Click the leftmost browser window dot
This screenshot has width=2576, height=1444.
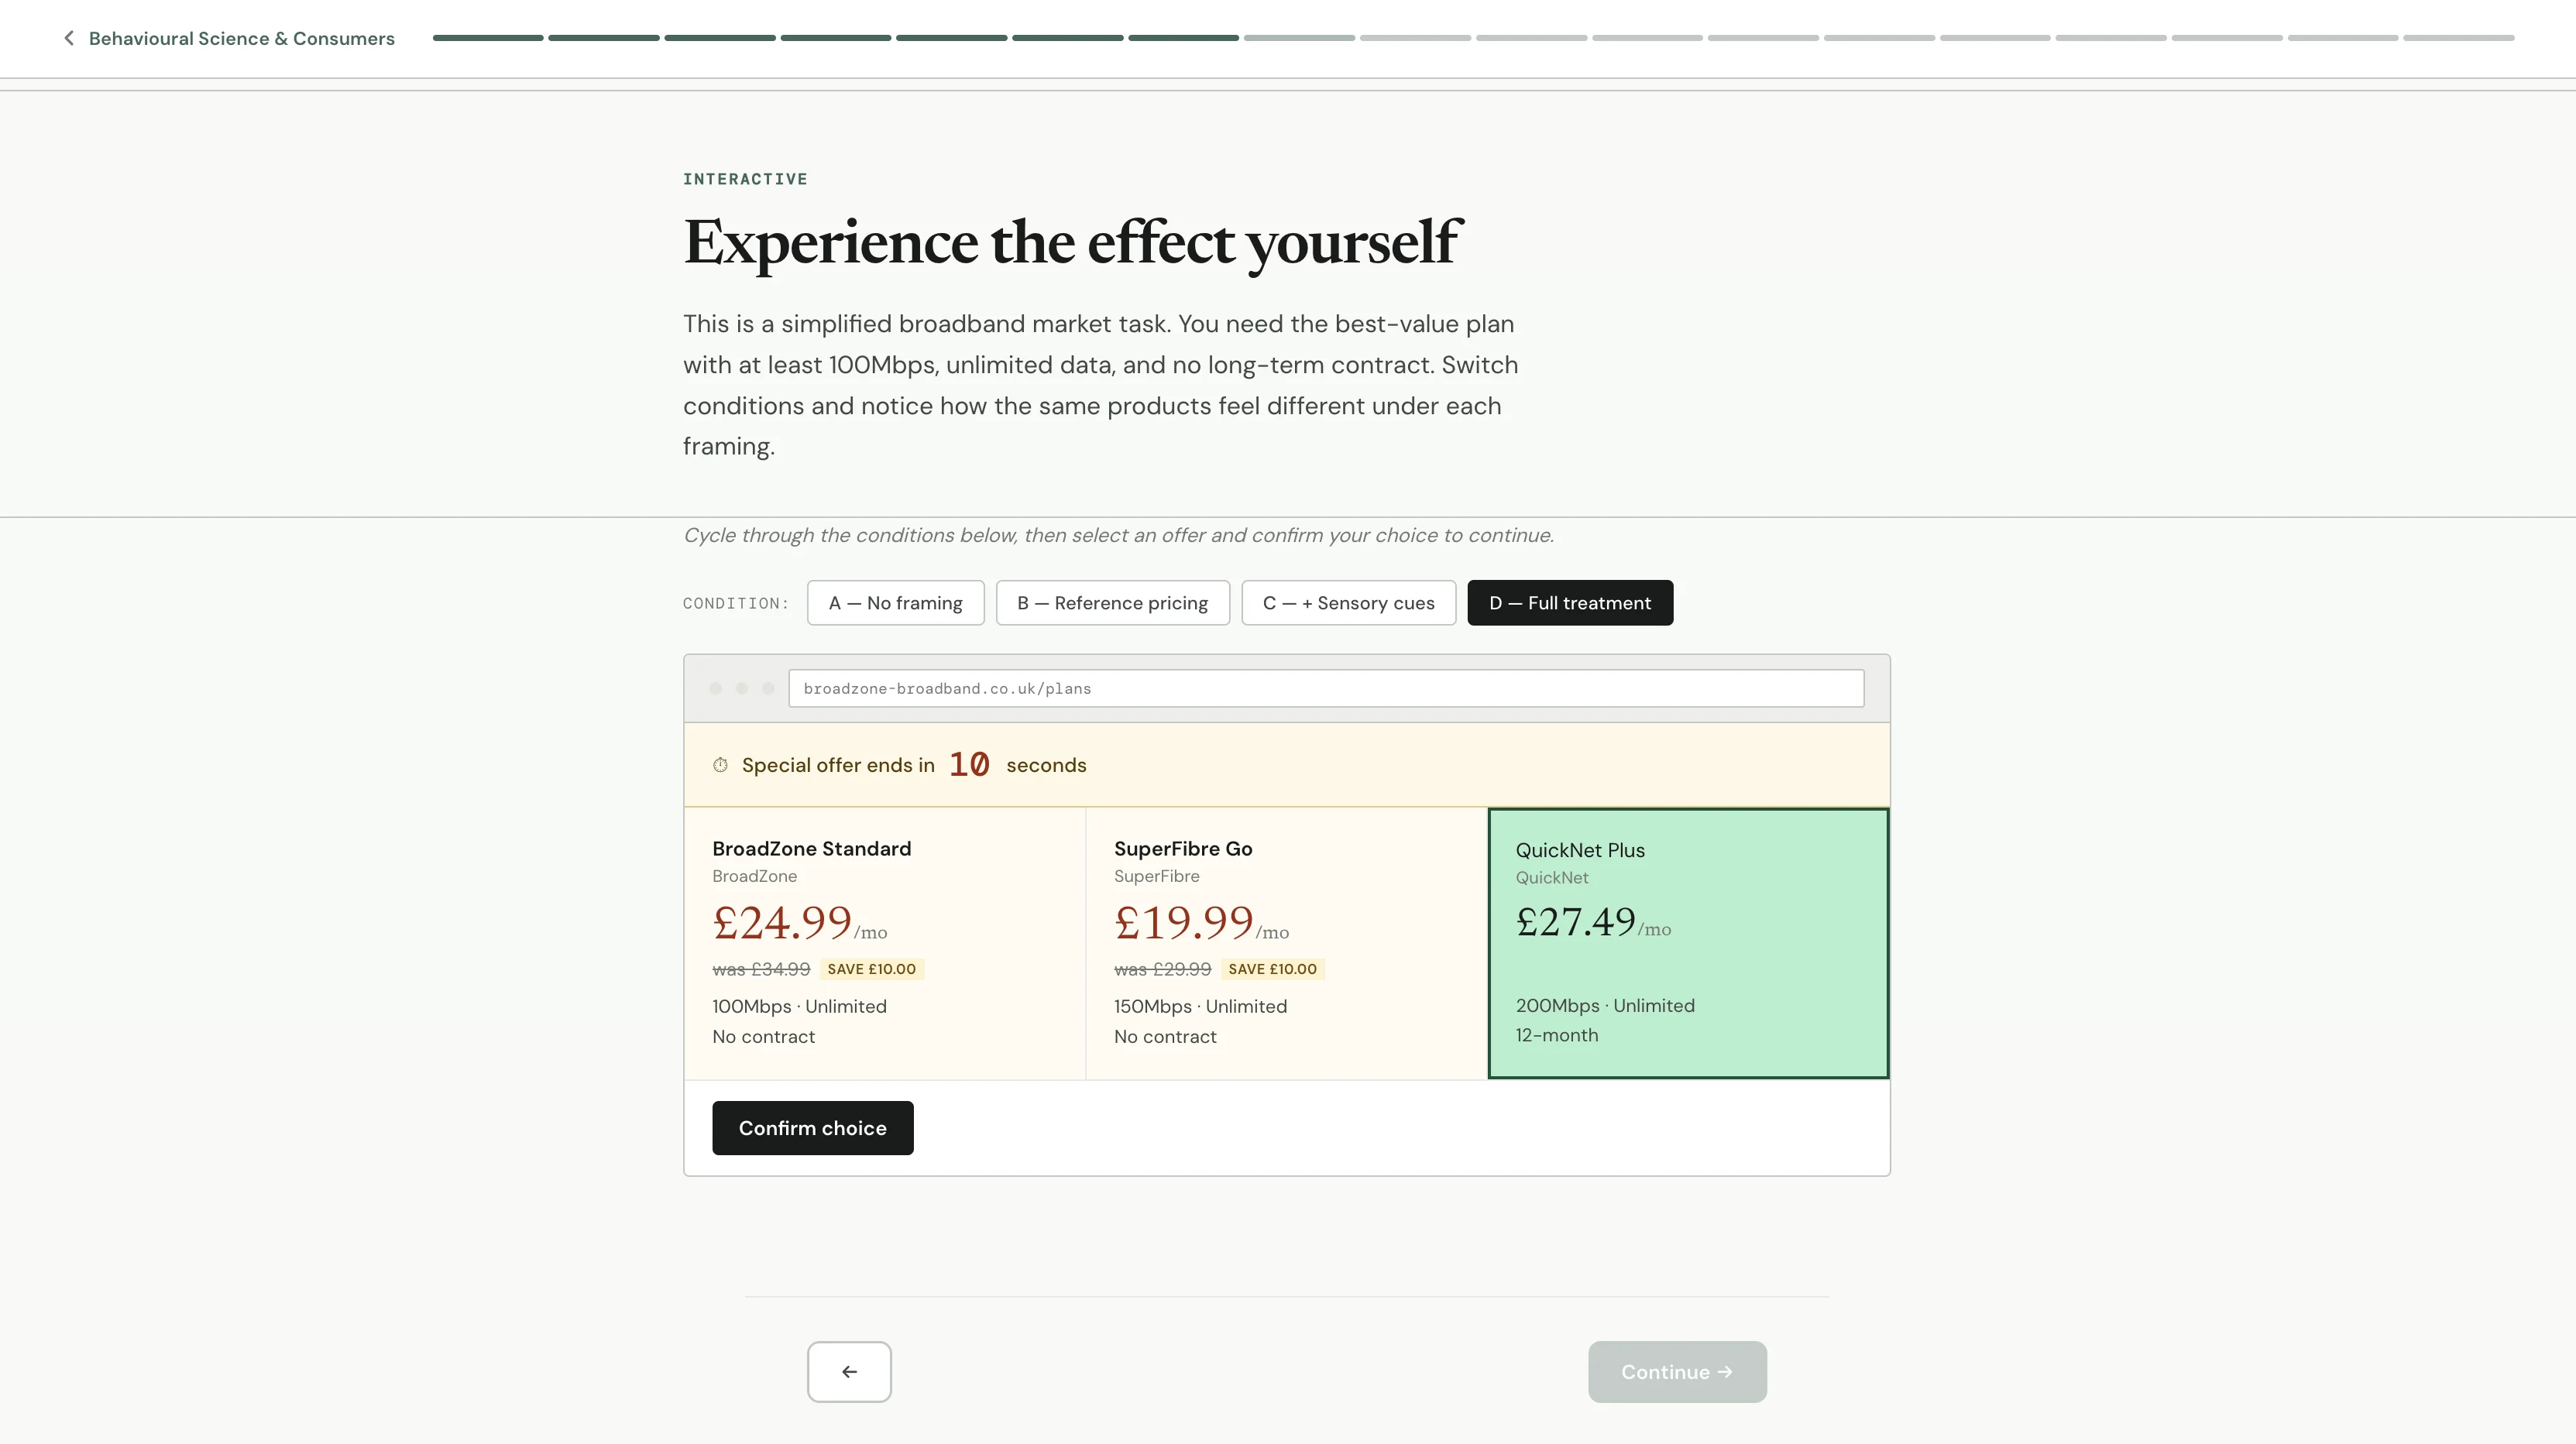(x=716, y=689)
